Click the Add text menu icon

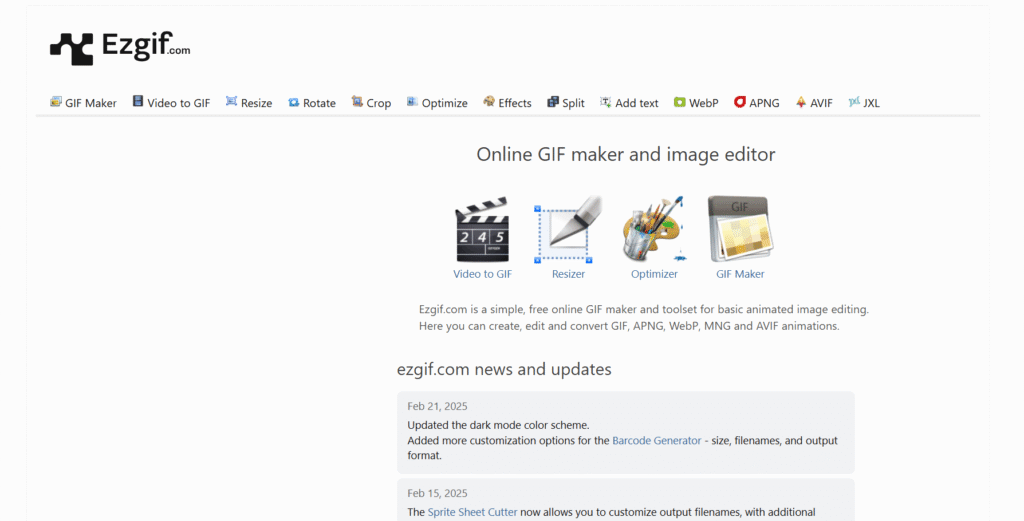(606, 102)
